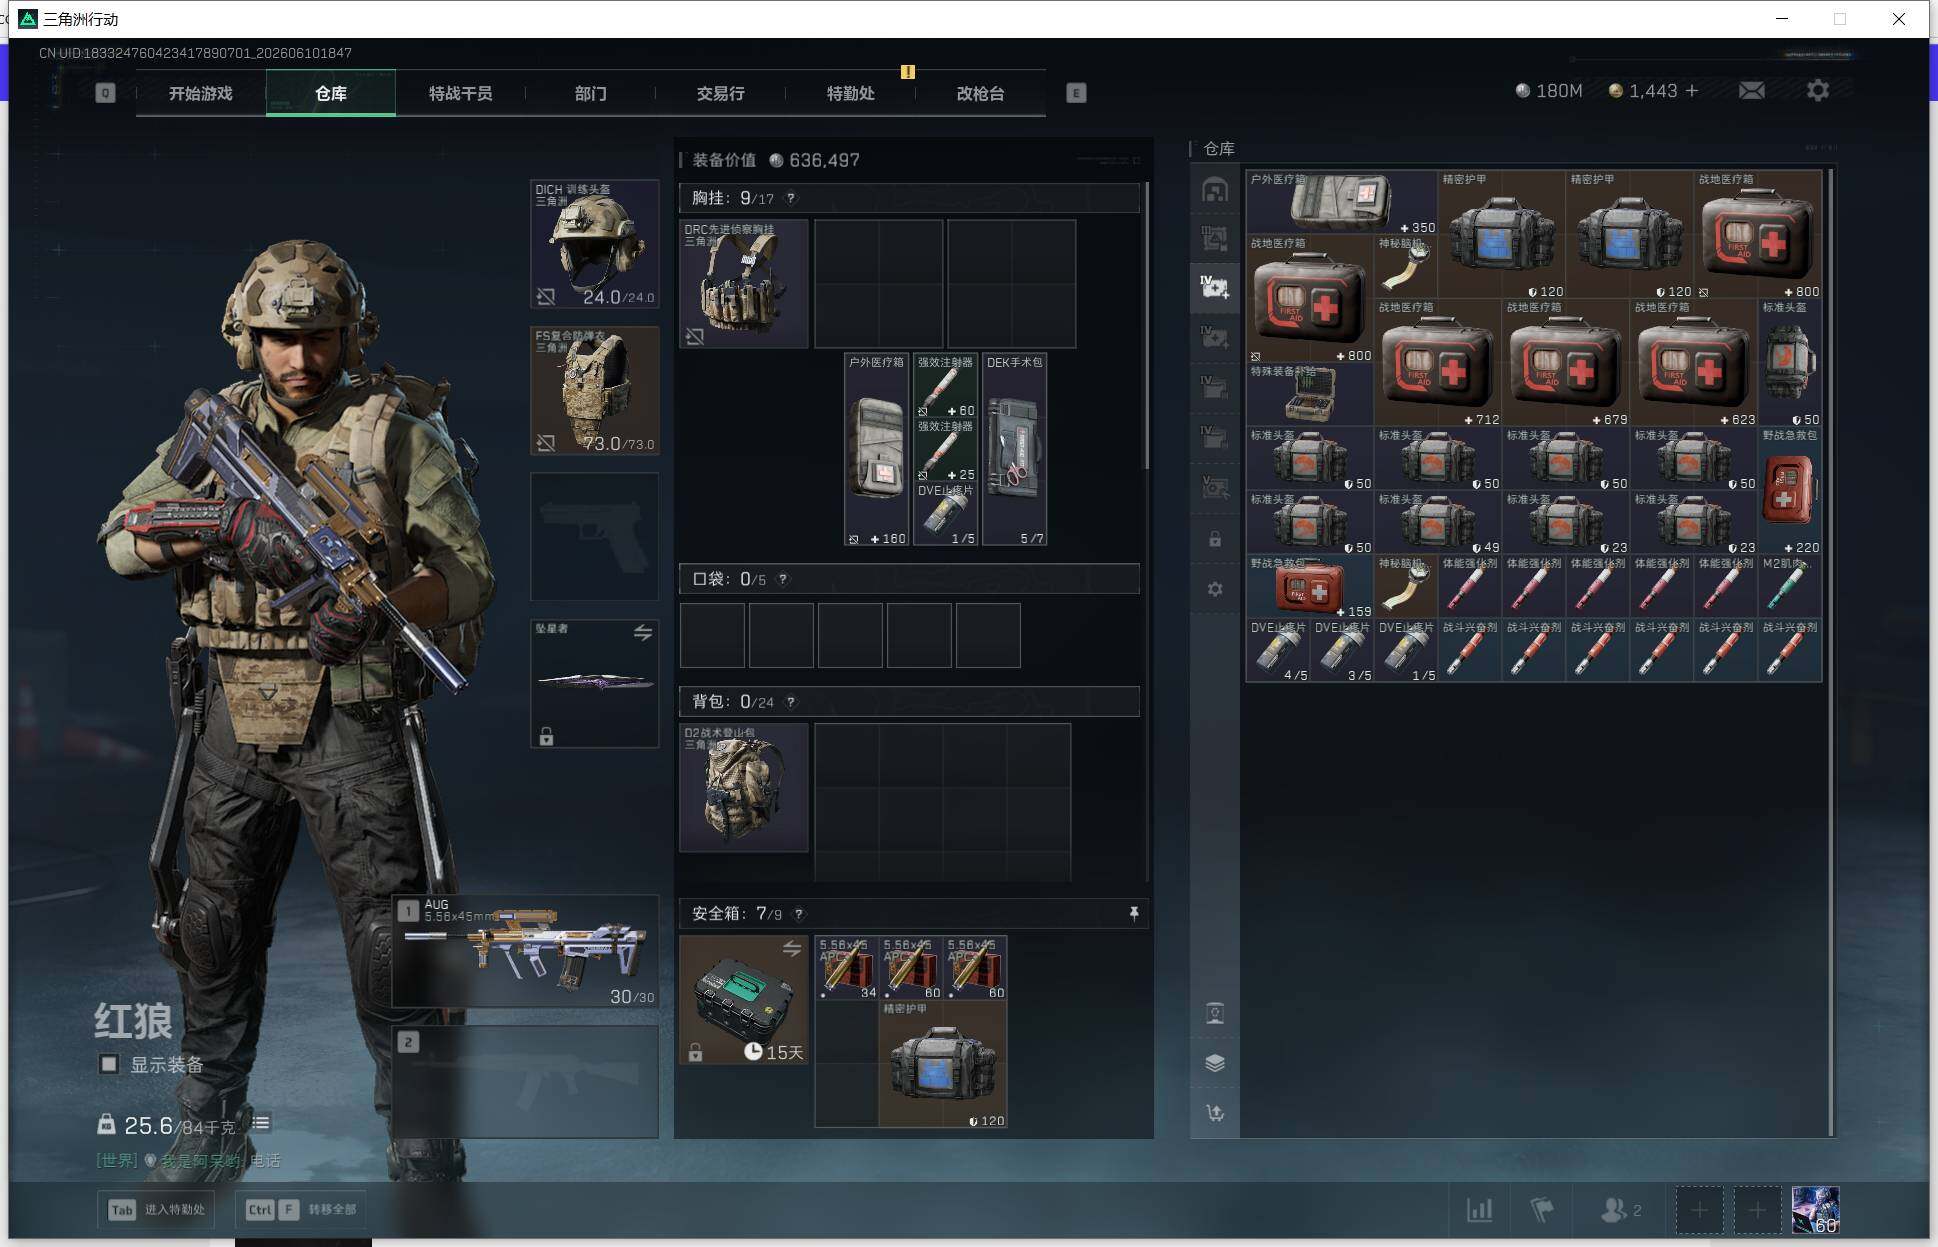Screen dimensions: 1938x1247
Task: Open the flags icon in bottom bar
Action: tap(1542, 1210)
